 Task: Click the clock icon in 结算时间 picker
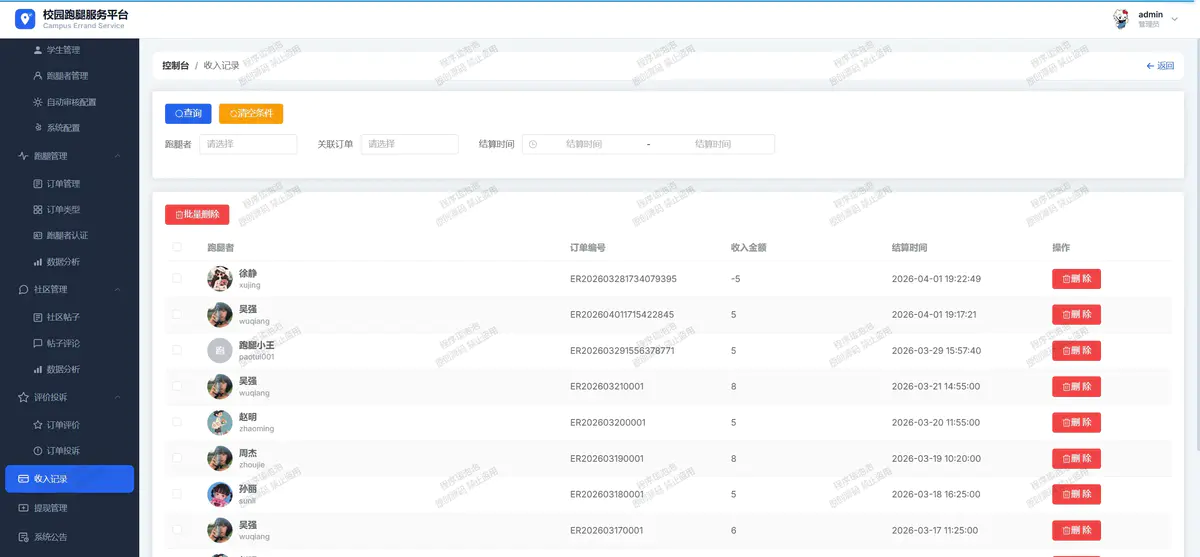pyautogui.click(x=533, y=144)
